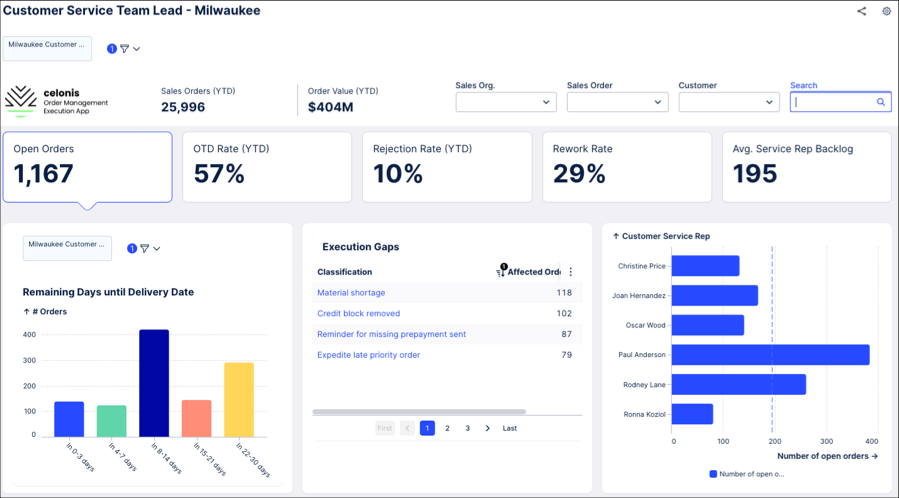Toggle Number of open orders legend
This screenshot has height=498, width=899.
pos(746,474)
